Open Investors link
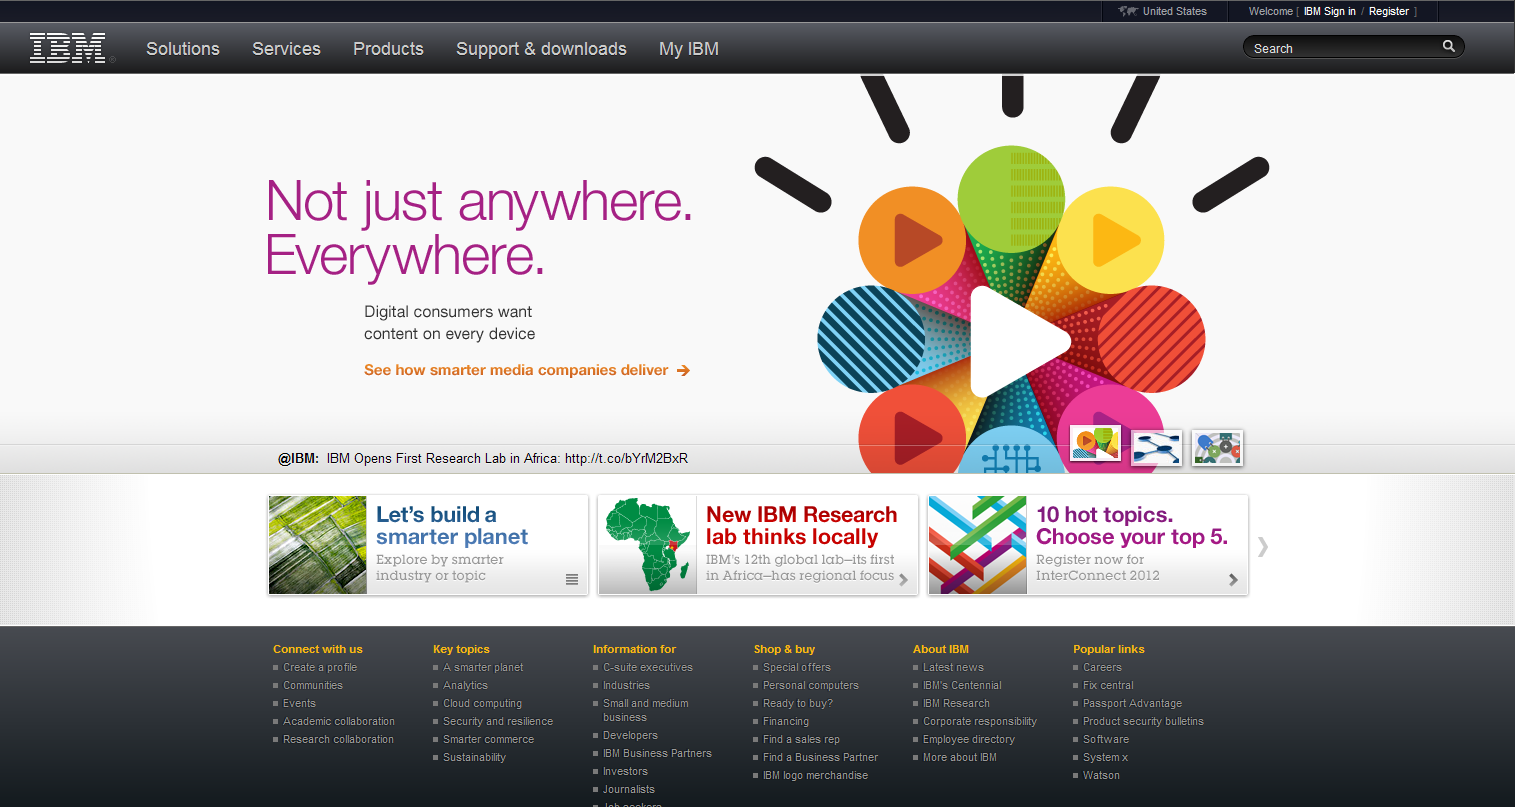The width and height of the screenshot is (1515, 807). (626, 771)
